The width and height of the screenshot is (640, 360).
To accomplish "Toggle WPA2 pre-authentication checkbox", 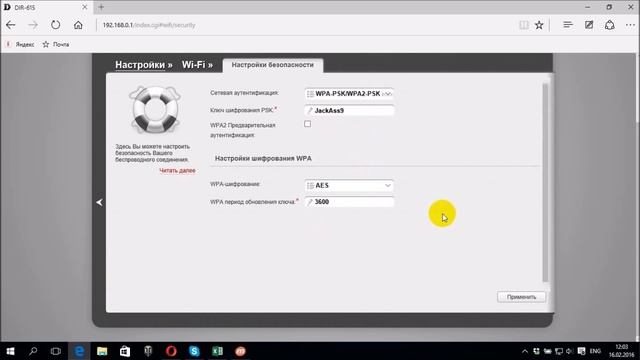I will [x=307, y=124].
